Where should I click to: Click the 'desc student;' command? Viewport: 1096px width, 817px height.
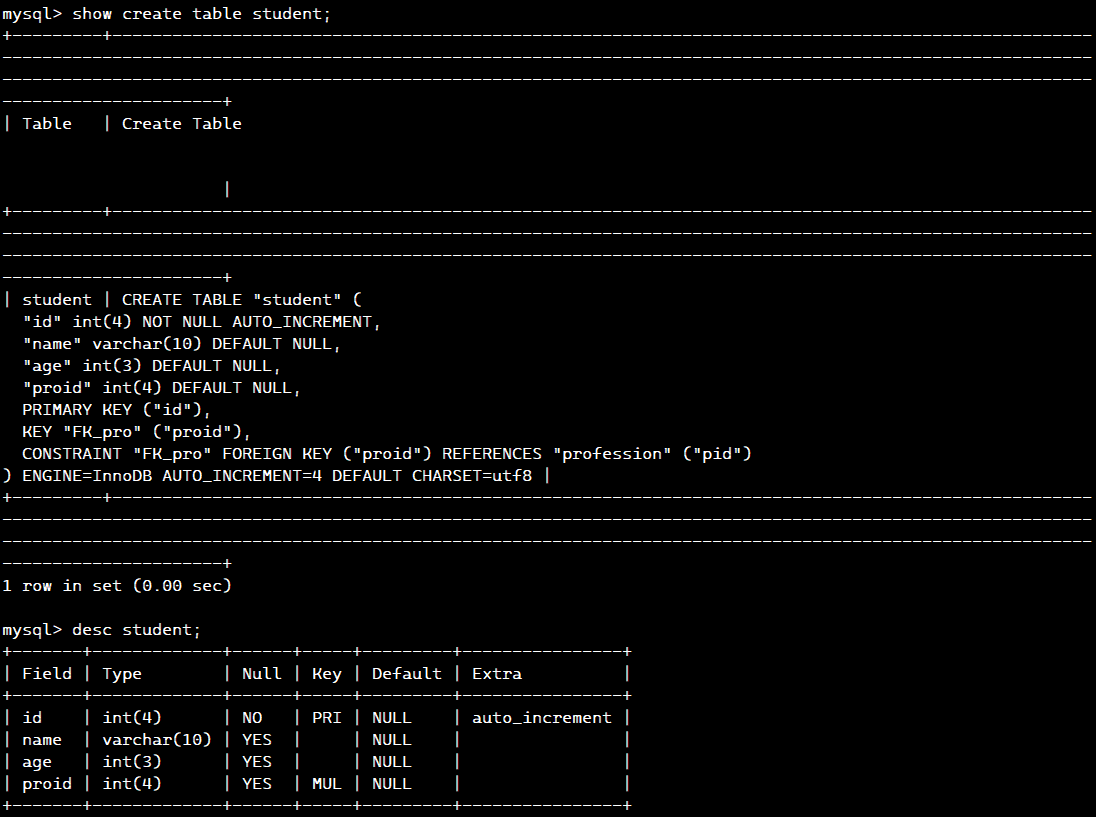coord(136,630)
